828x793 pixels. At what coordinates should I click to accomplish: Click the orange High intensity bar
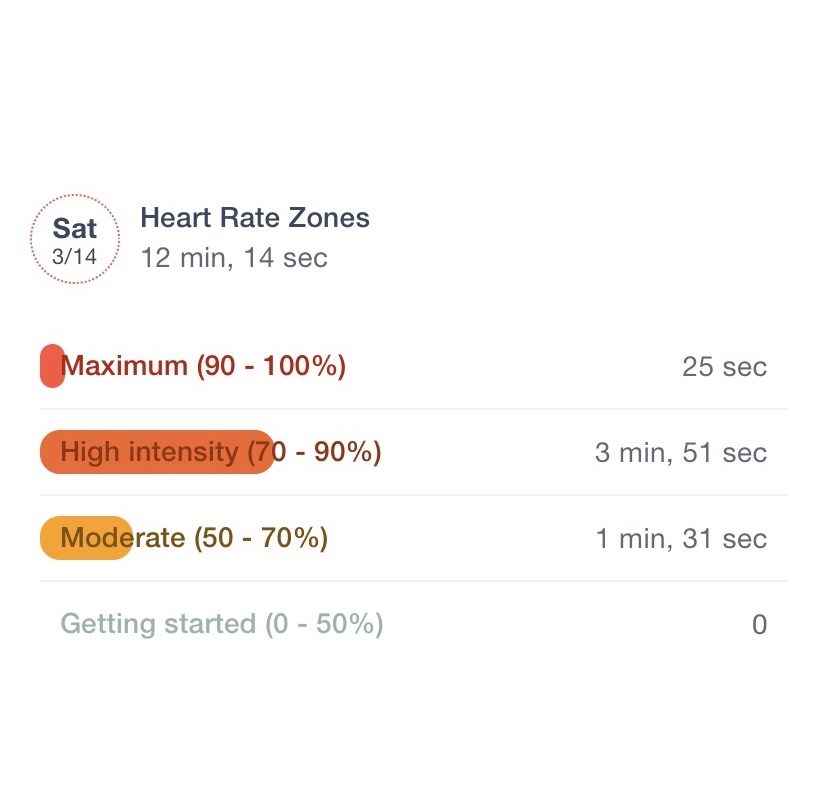[156, 452]
